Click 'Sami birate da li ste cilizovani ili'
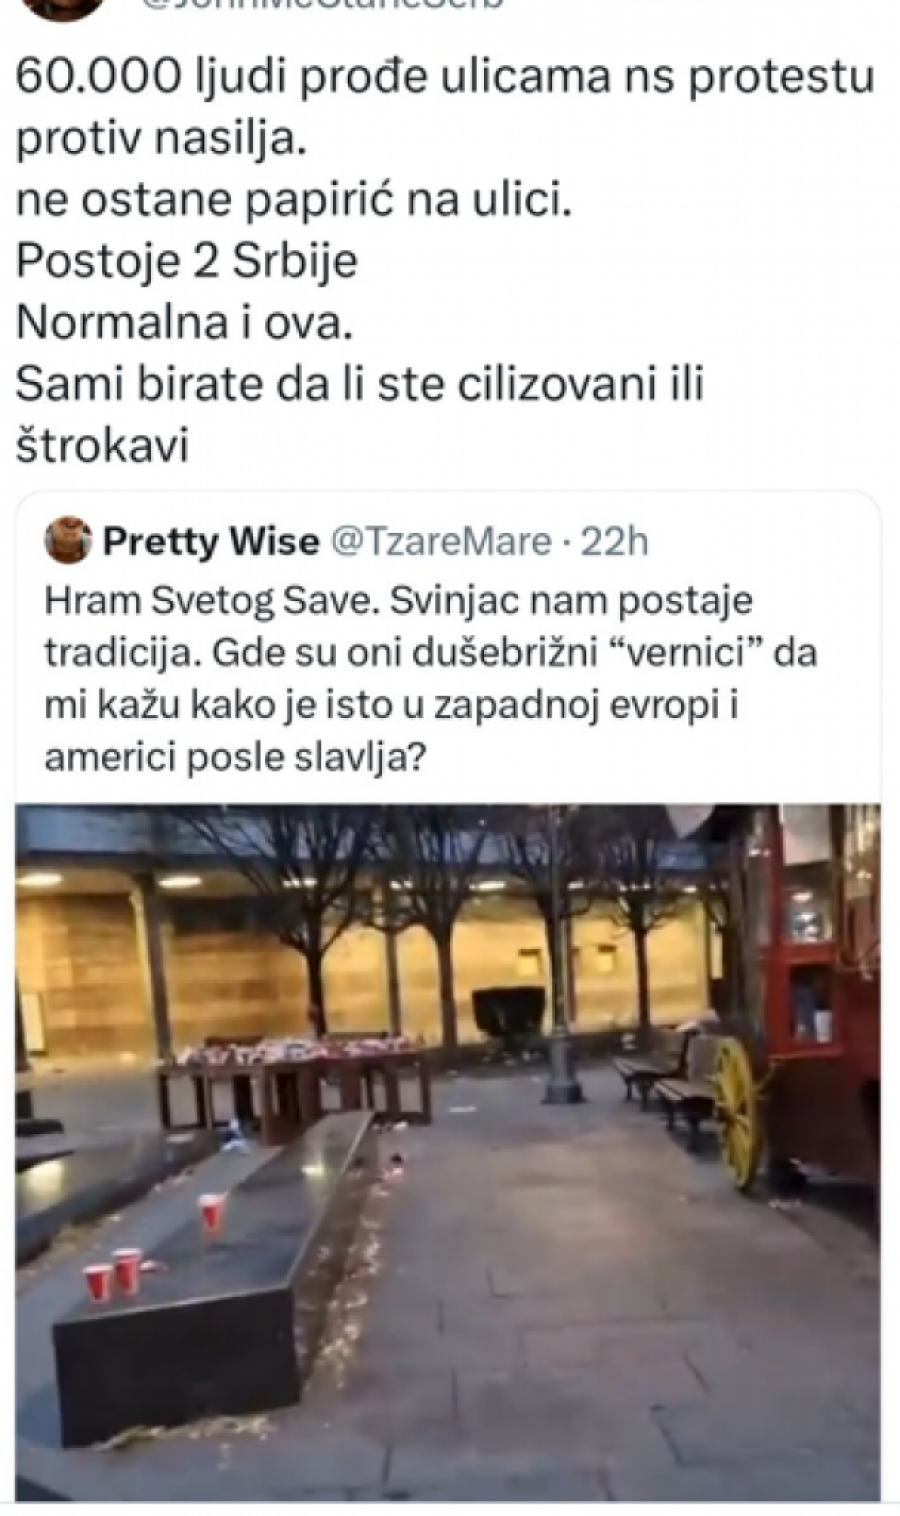The height and width of the screenshot is (1516, 900). [360, 384]
